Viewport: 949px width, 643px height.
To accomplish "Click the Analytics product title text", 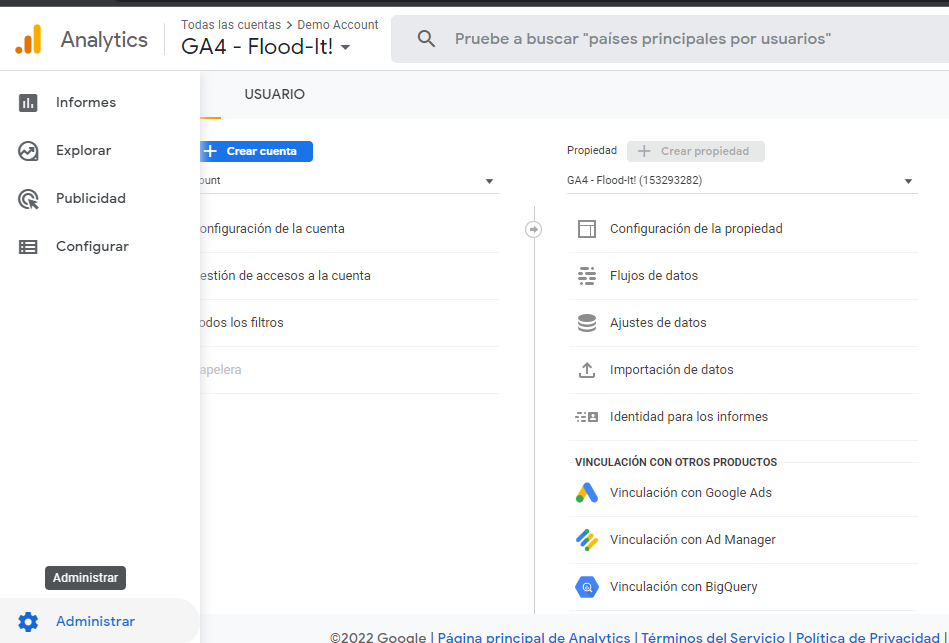I will click(104, 40).
